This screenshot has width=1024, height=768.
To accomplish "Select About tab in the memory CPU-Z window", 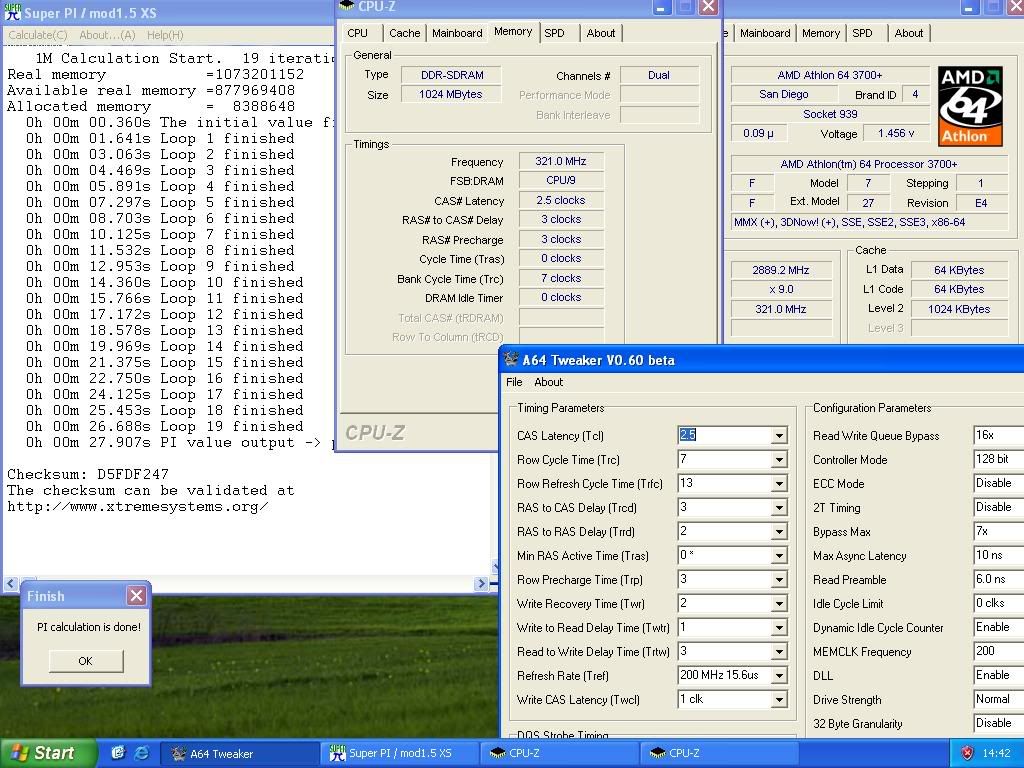I will (601, 33).
